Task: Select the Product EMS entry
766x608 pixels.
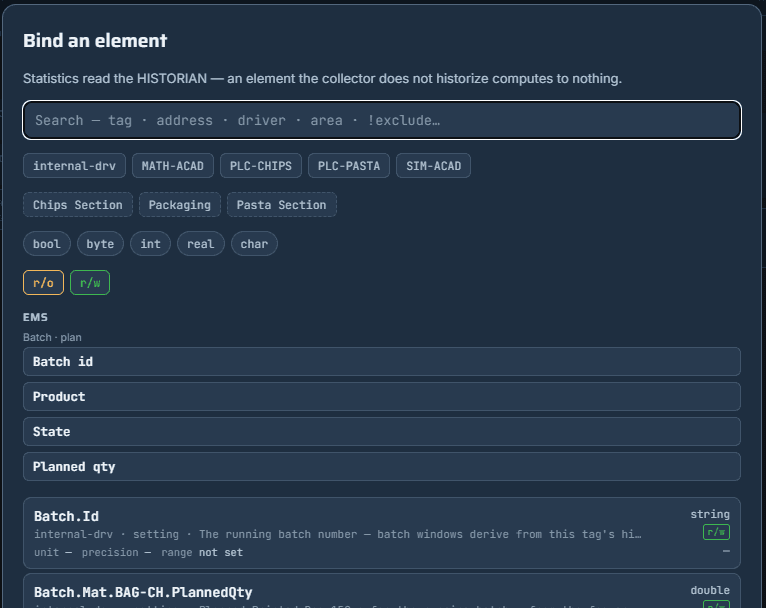Action: 382,397
